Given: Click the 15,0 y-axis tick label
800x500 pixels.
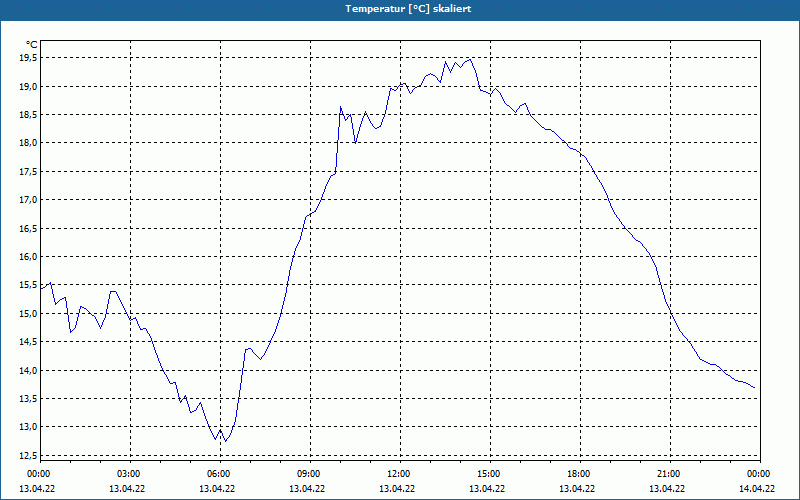Looking at the screenshot, I should [x=29, y=314].
